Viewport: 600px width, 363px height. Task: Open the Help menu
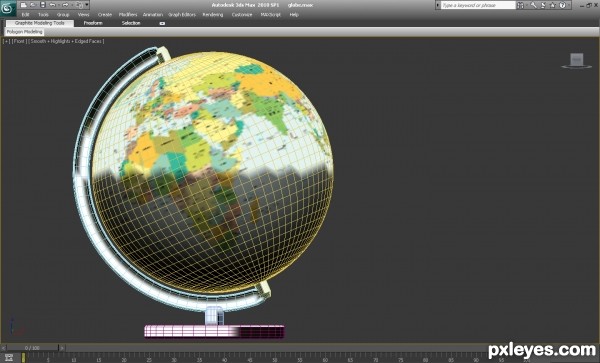pos(294,15)
